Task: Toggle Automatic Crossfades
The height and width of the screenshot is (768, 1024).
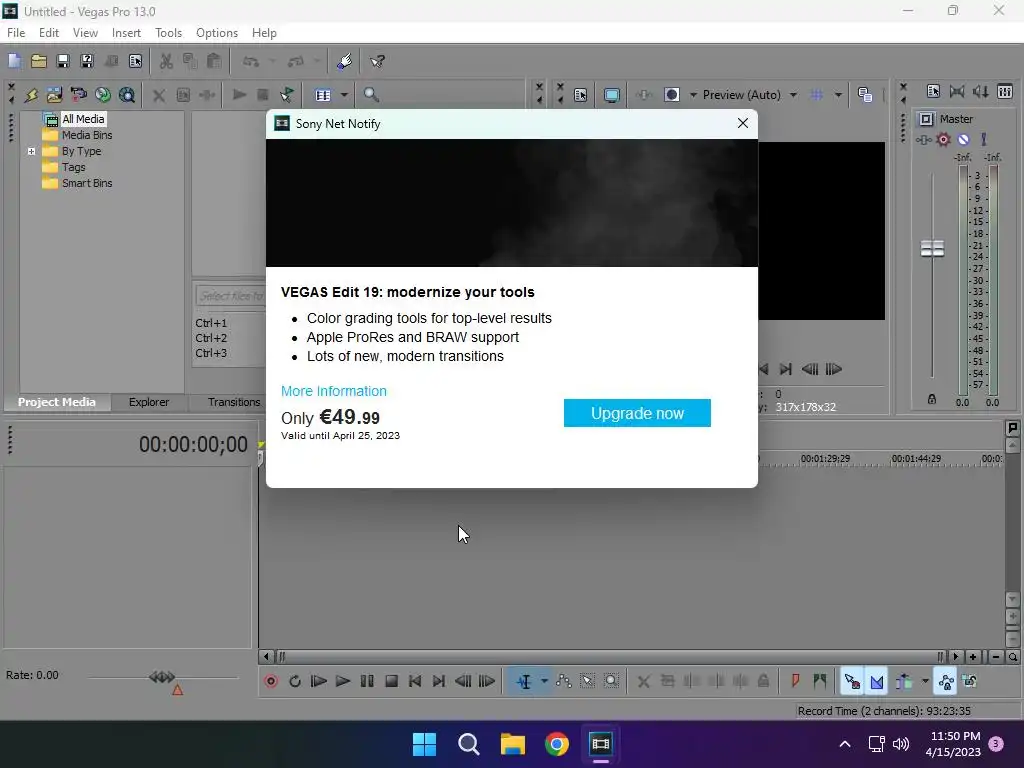Action: pos(877,682)
